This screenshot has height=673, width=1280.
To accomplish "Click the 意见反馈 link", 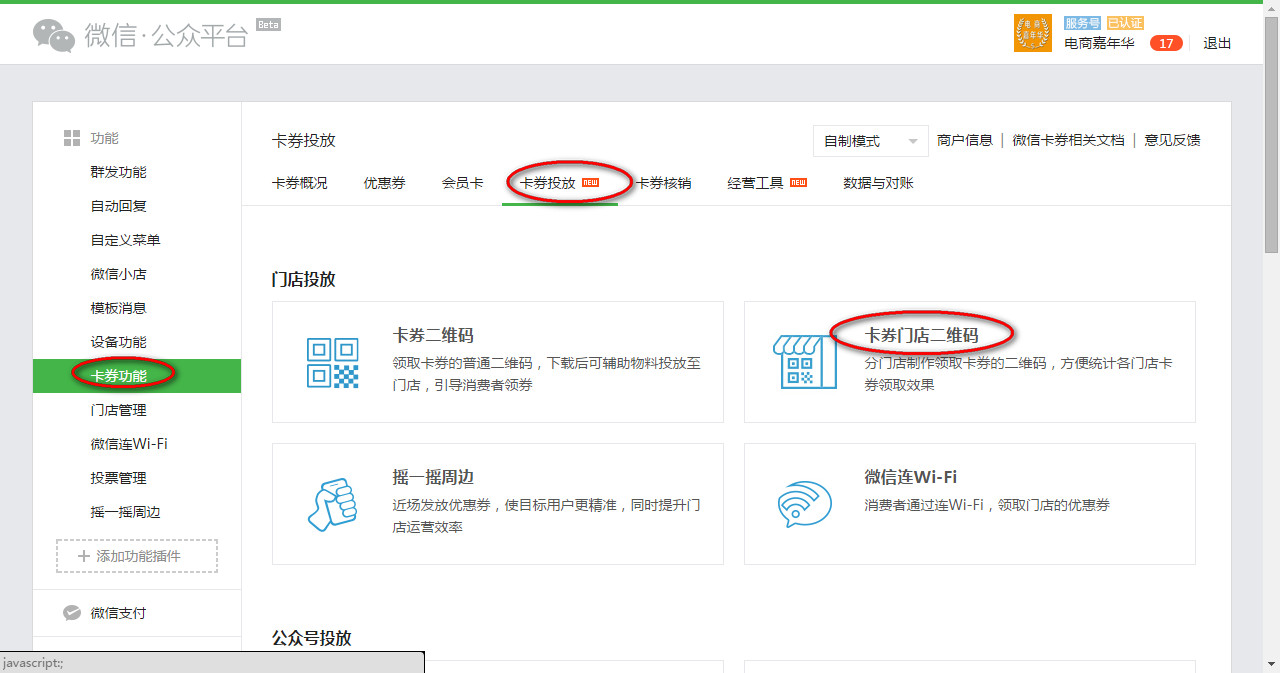I will coord(1172,141).
